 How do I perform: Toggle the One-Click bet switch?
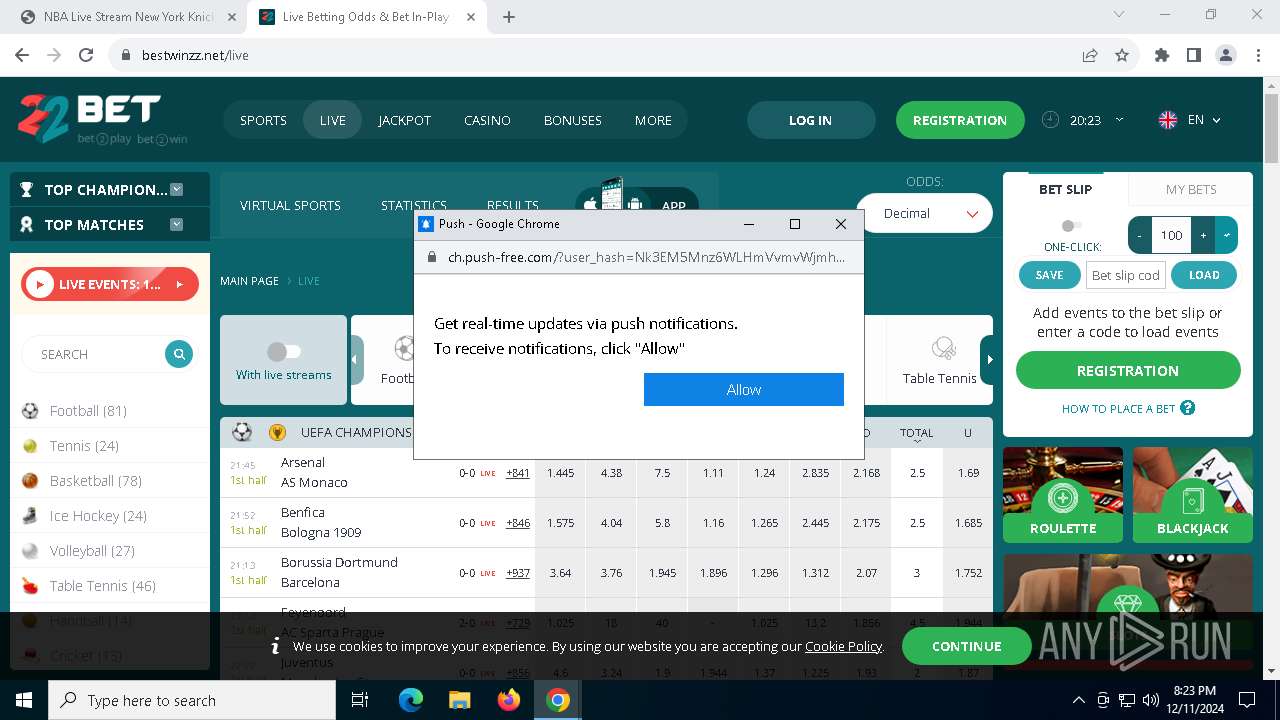[x=1072, y=226]
